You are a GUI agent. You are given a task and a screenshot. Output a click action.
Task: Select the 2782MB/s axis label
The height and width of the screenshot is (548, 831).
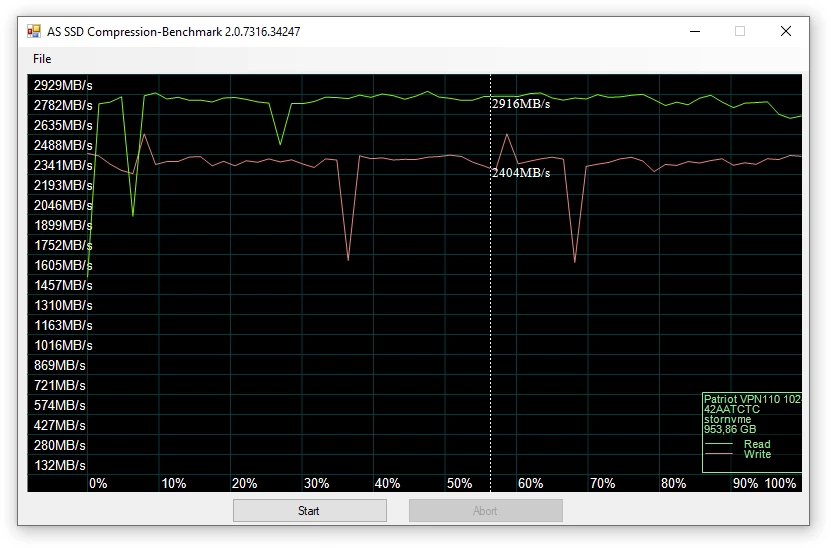coord(63,105)
